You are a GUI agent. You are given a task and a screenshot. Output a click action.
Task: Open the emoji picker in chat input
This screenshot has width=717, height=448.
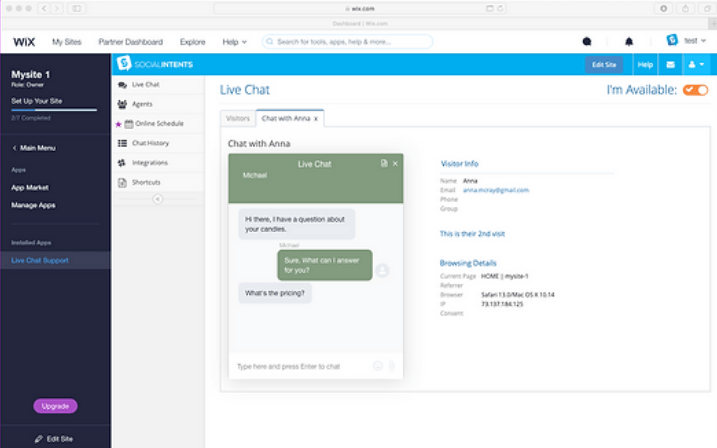pos(378,366)
